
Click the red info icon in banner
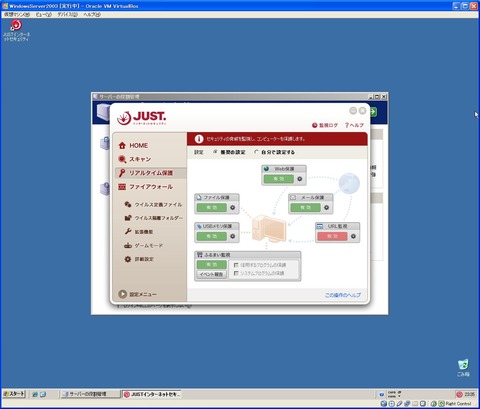coord(199,139)
